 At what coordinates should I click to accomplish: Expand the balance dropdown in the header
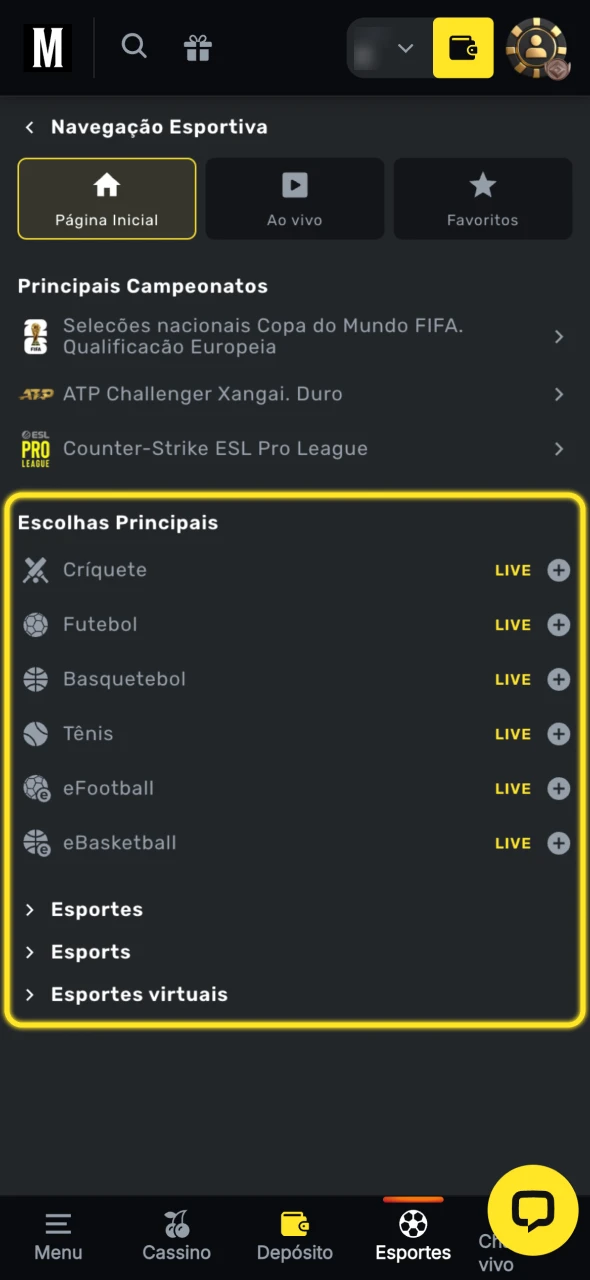404,47
